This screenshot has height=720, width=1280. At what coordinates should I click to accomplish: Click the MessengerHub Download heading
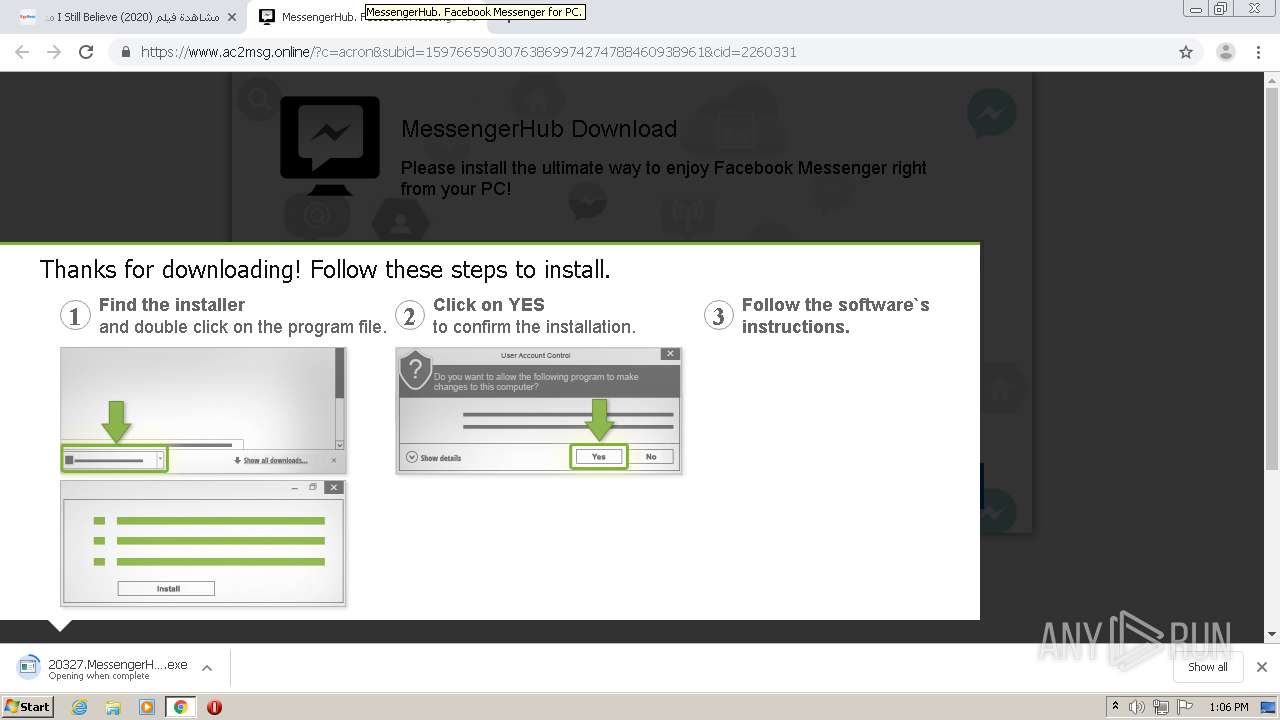539,129
